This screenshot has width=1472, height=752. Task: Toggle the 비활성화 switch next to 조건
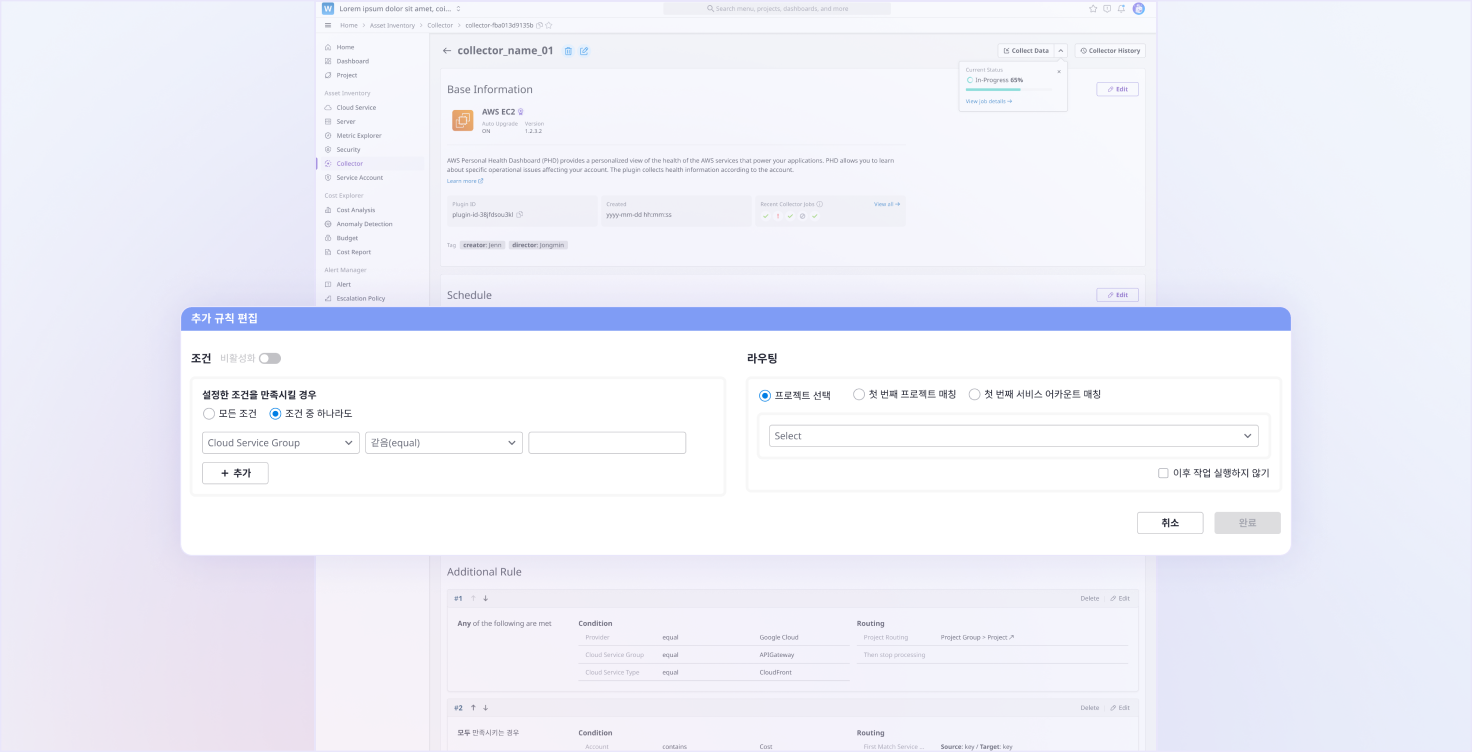pos(270,358)
